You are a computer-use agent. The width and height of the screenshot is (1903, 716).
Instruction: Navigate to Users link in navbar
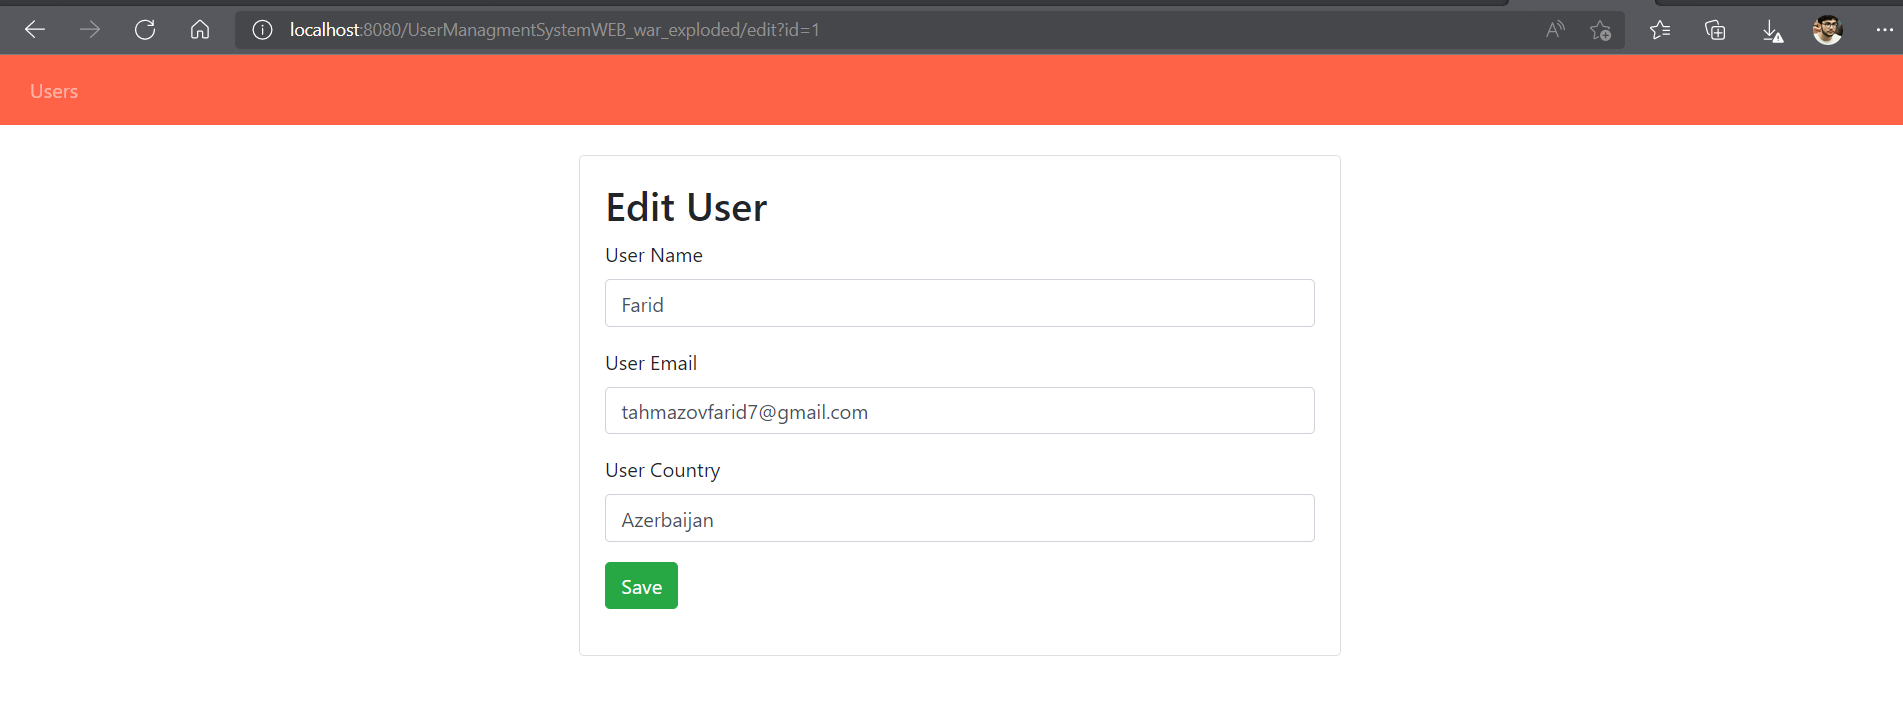click(54, 91)
